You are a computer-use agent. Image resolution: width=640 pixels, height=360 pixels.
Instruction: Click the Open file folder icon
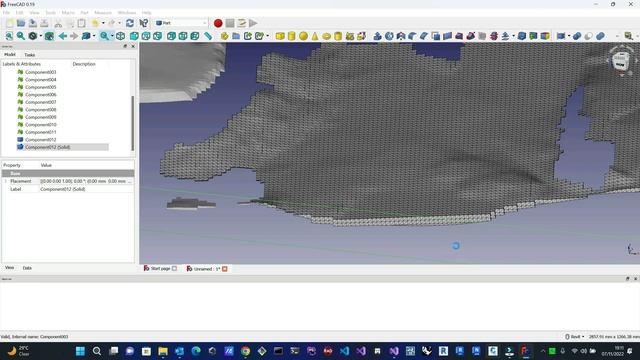(21, 23)
